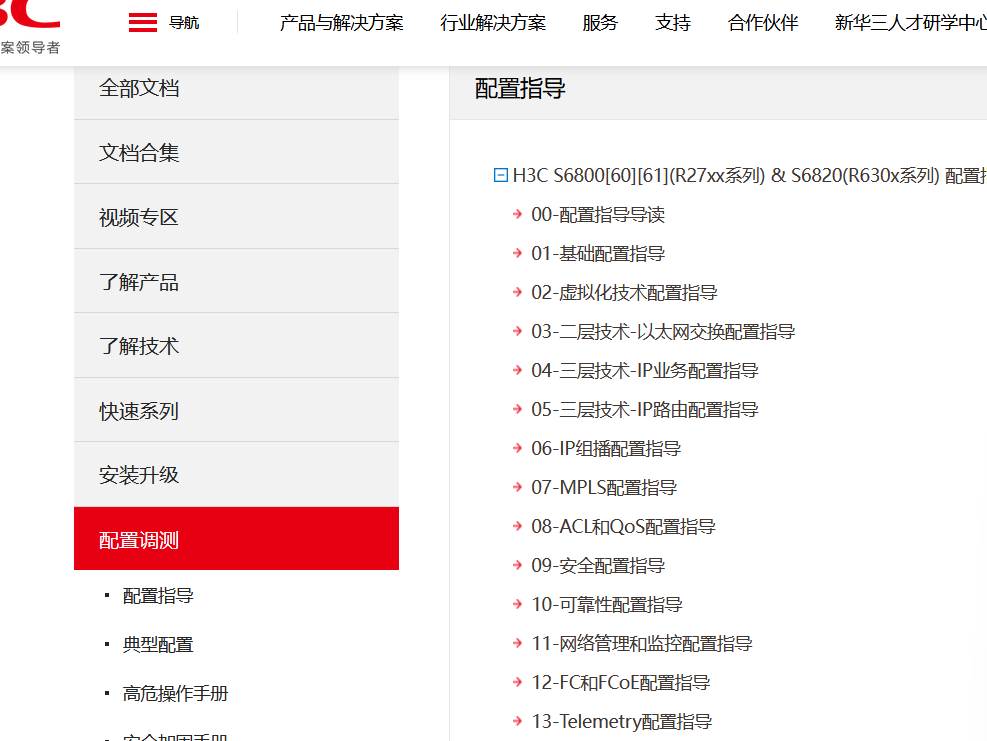Open 00-配置指导导读 document
The image size is (987, 741).
tap(598, 215)
